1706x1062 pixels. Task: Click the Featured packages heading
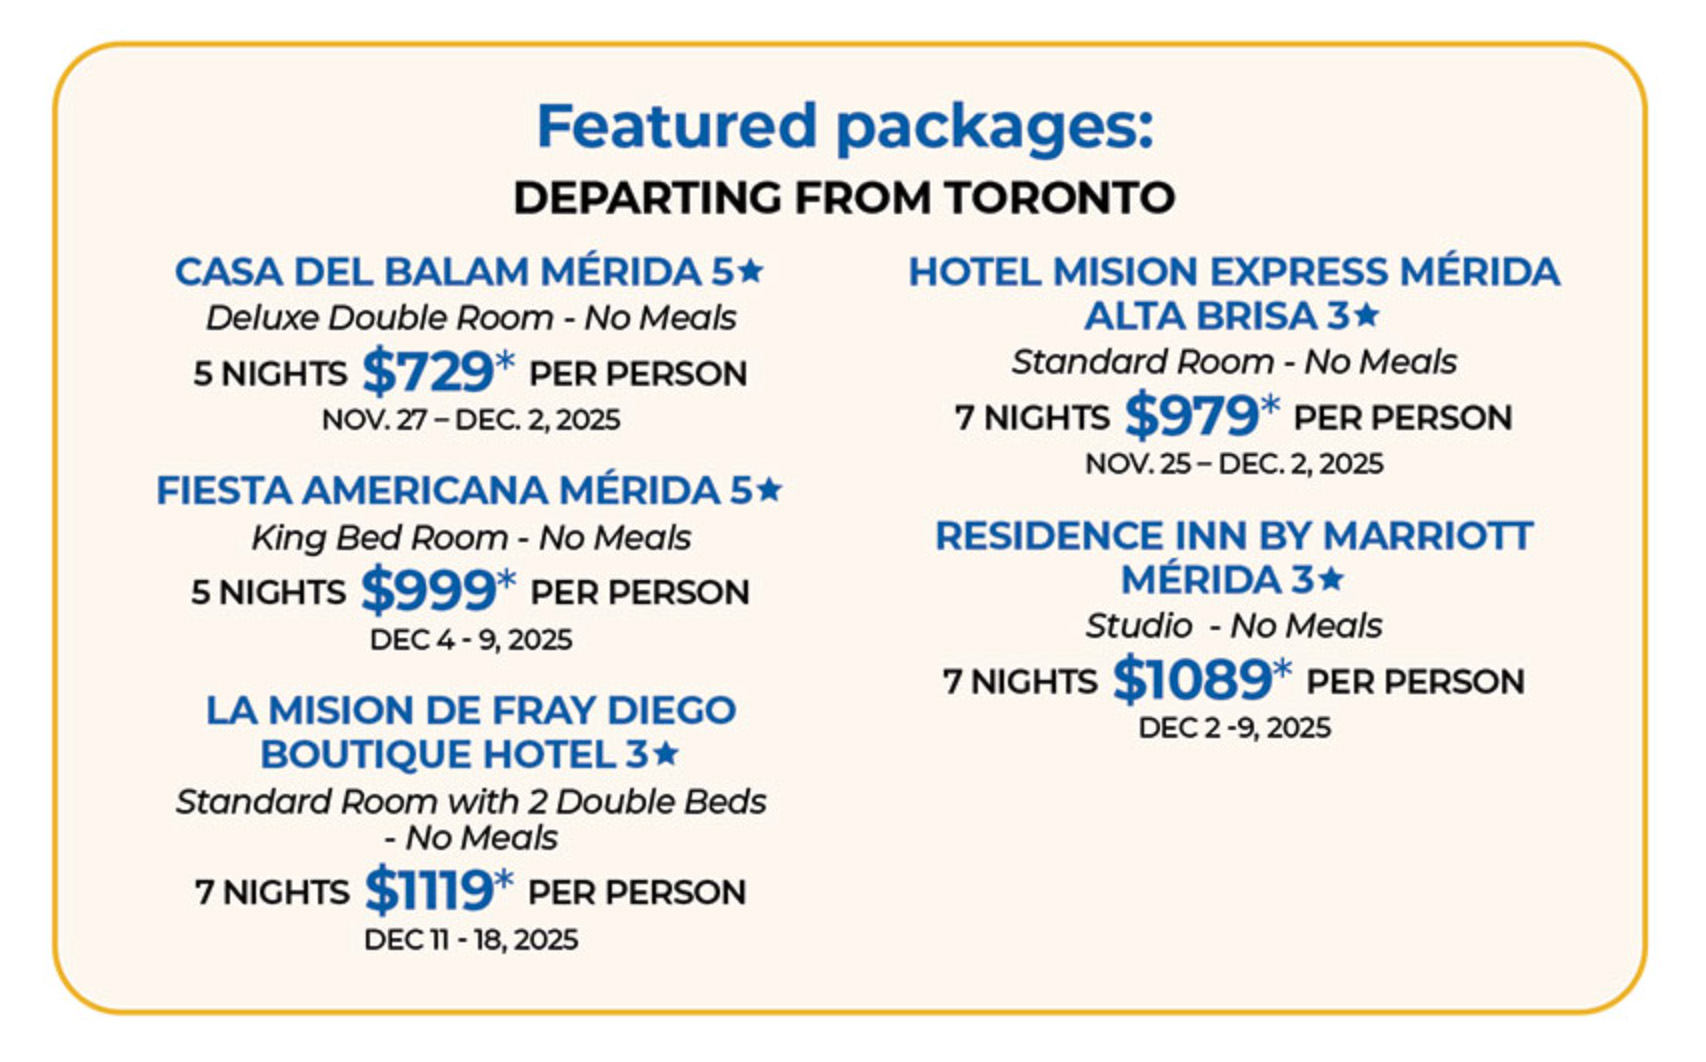845,126
